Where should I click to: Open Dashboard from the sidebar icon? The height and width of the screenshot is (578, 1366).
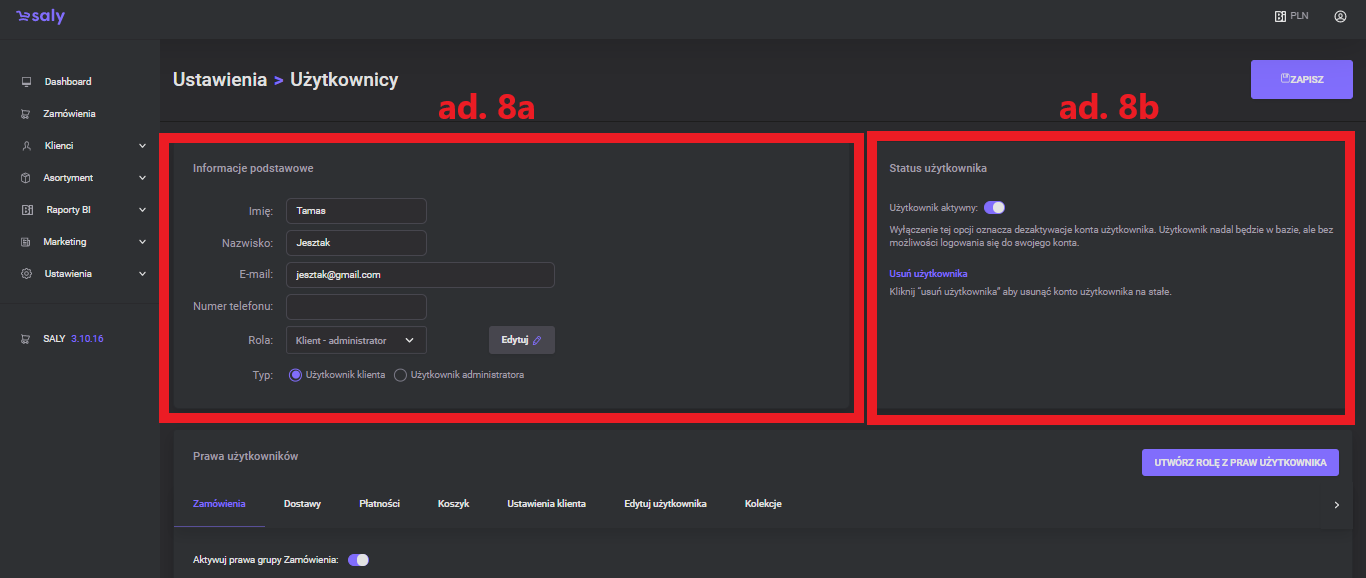(x=26, y=82)
